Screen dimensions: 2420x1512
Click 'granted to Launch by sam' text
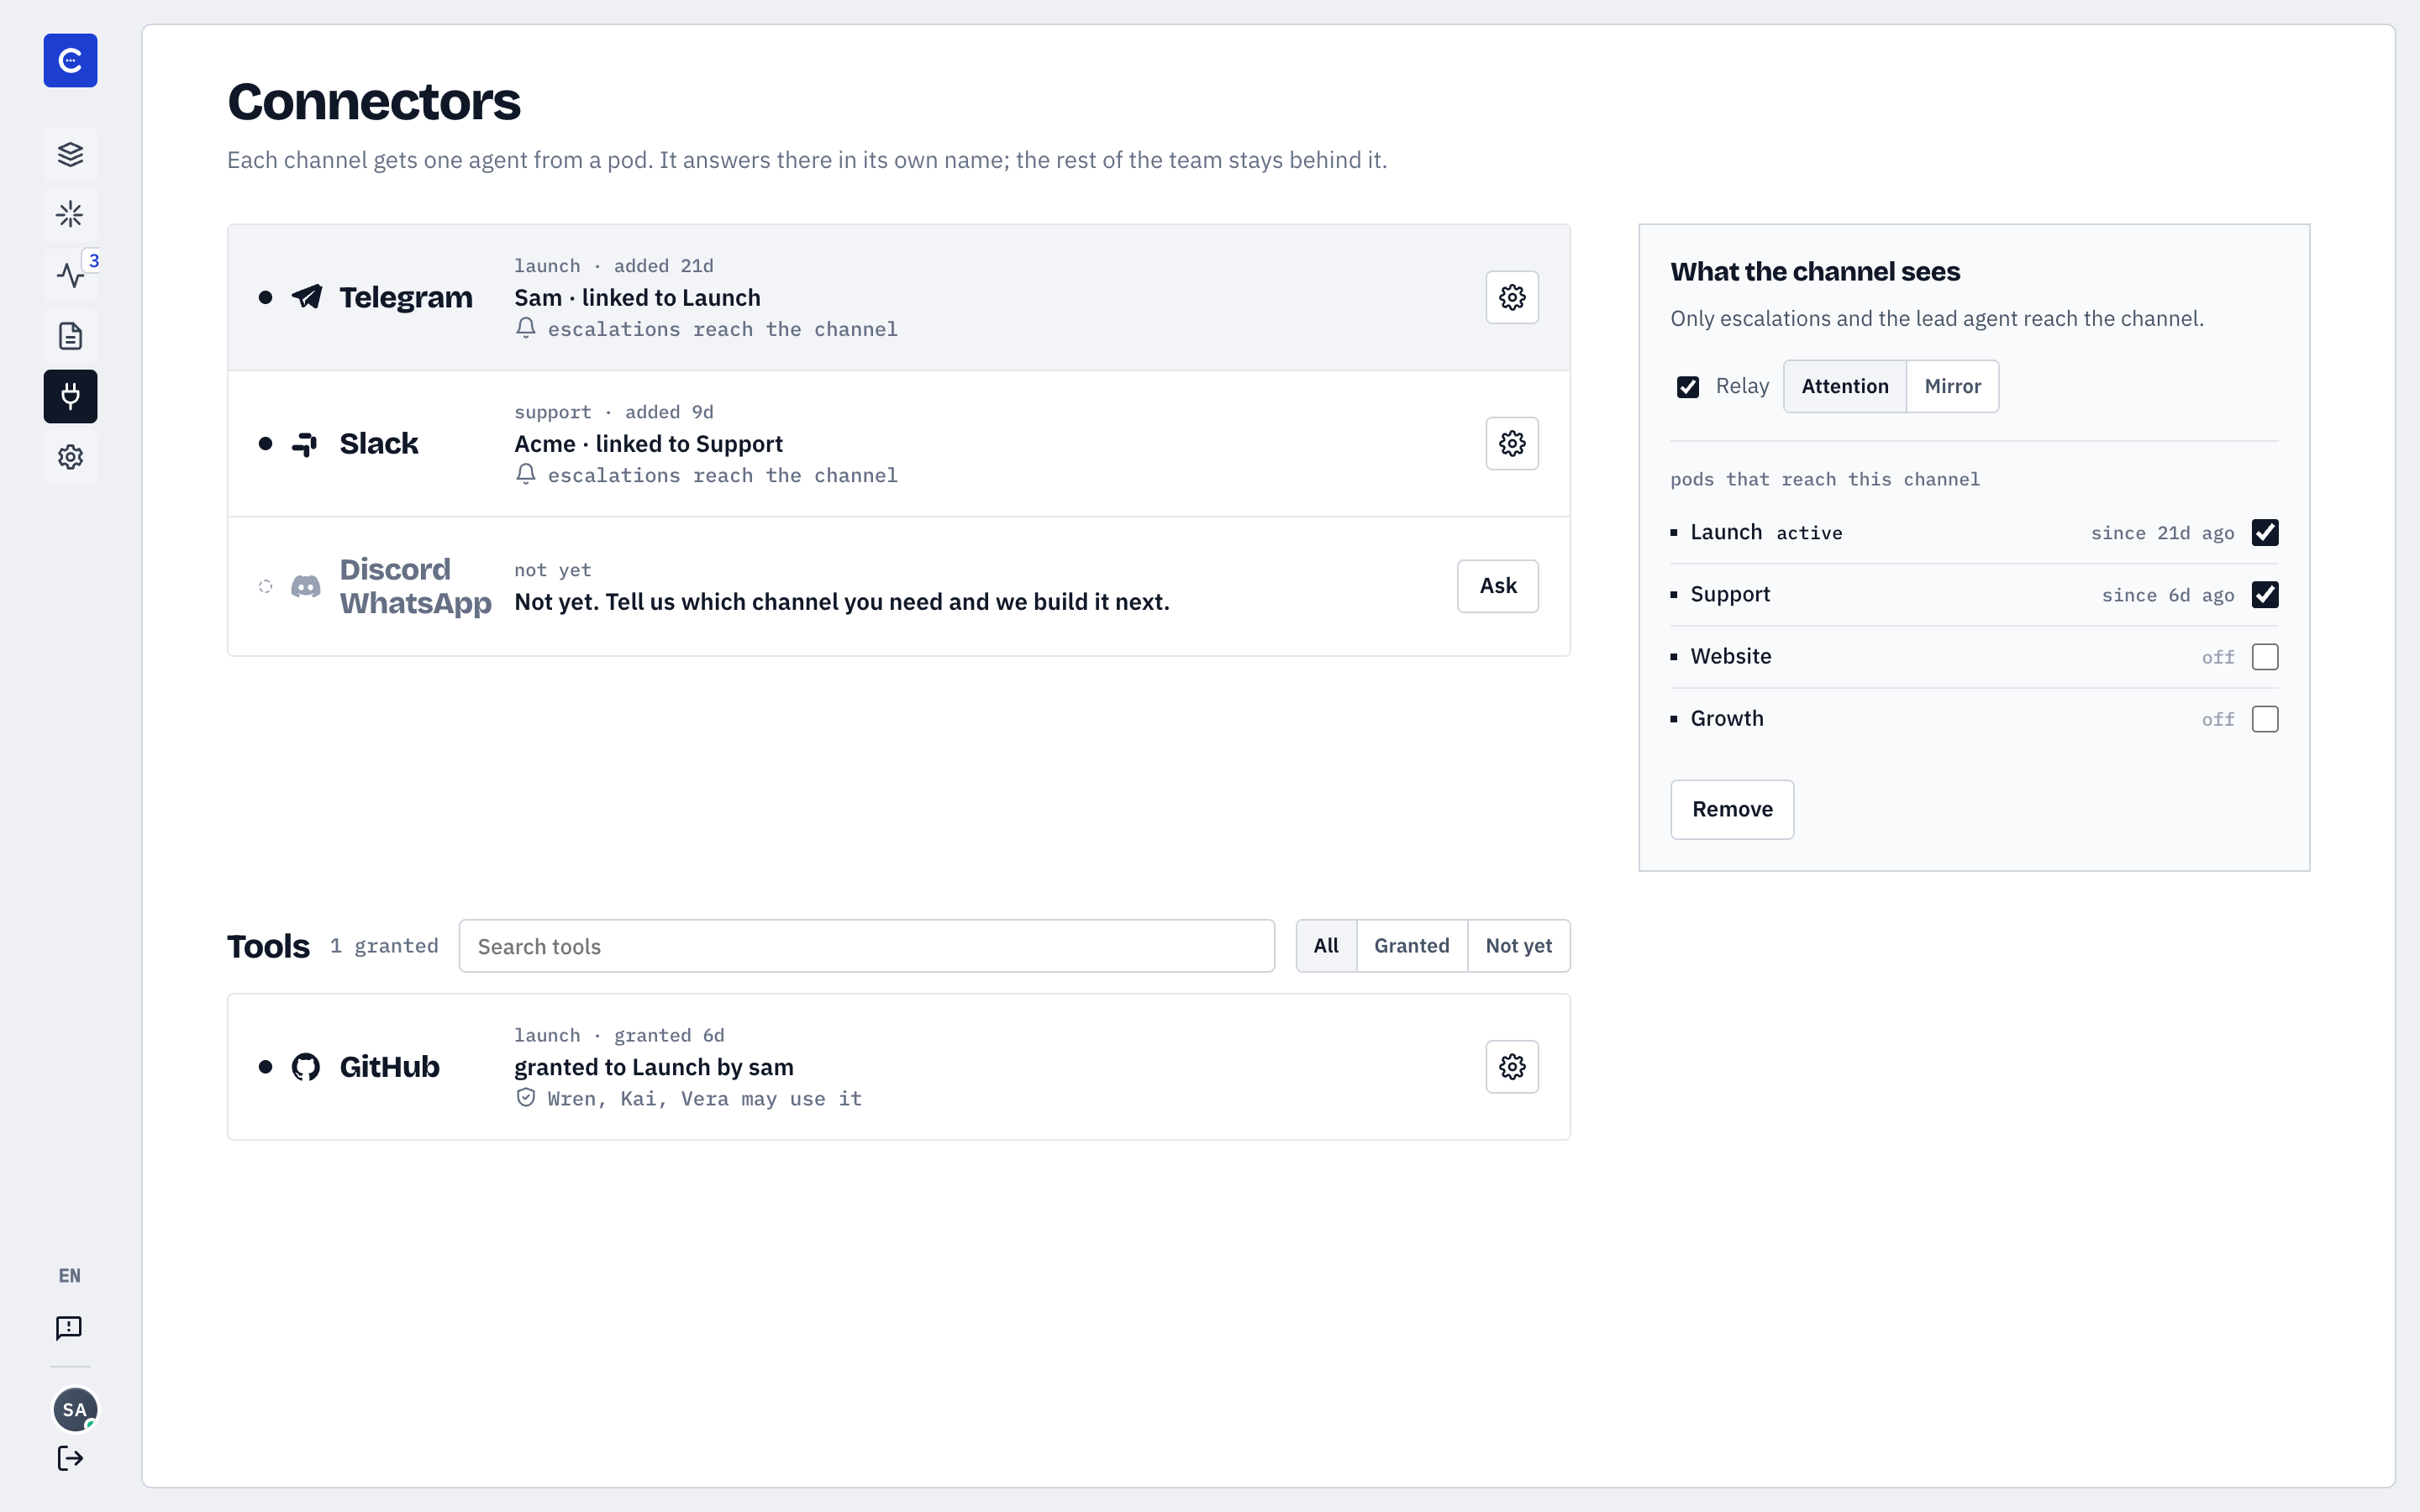[x=654, y=1067]
